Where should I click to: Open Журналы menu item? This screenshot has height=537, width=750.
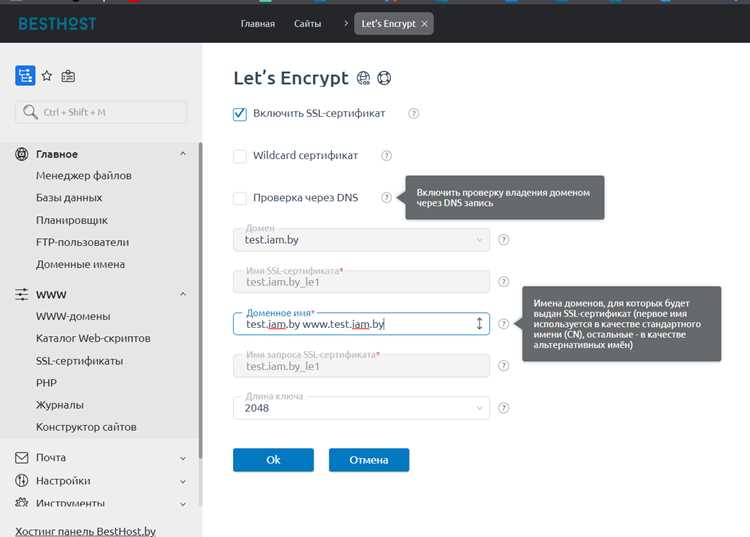(x=60, y=405)
